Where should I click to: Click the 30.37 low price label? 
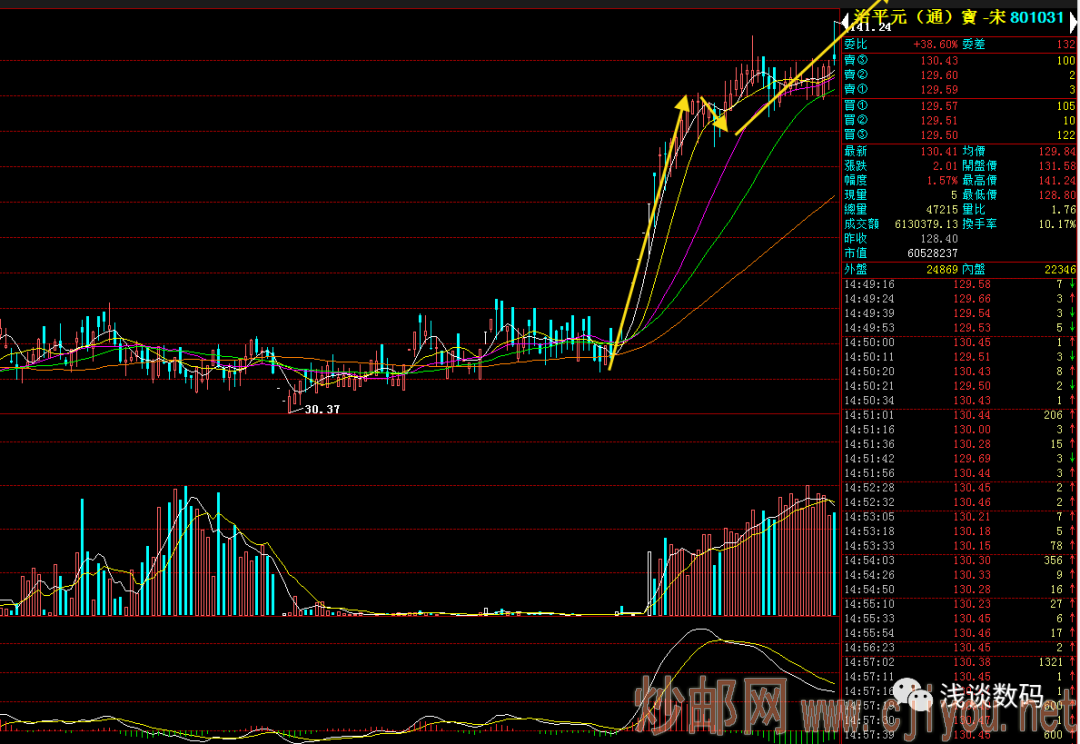(x=322, y=409)
